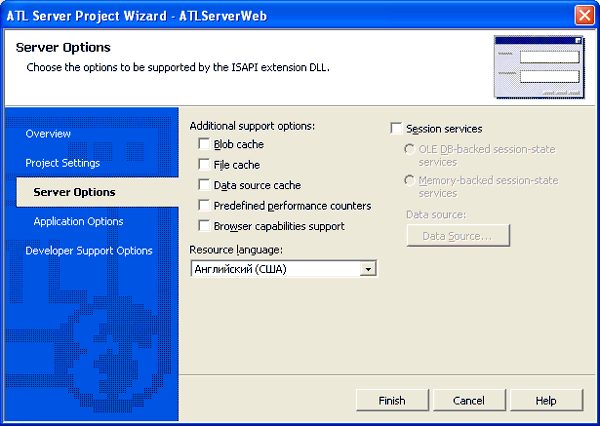Switch to Application Options page
The height and width of the screenshot is (426, 600).
pyautogui.click(x=78, y=221)
